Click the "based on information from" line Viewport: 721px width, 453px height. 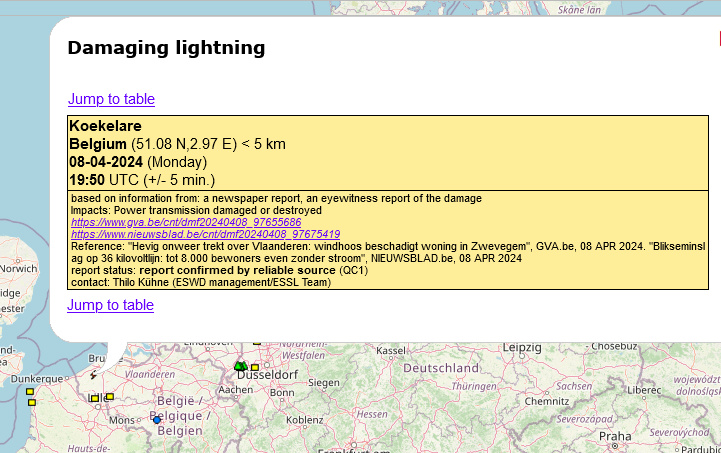click(x=276, y=198)
